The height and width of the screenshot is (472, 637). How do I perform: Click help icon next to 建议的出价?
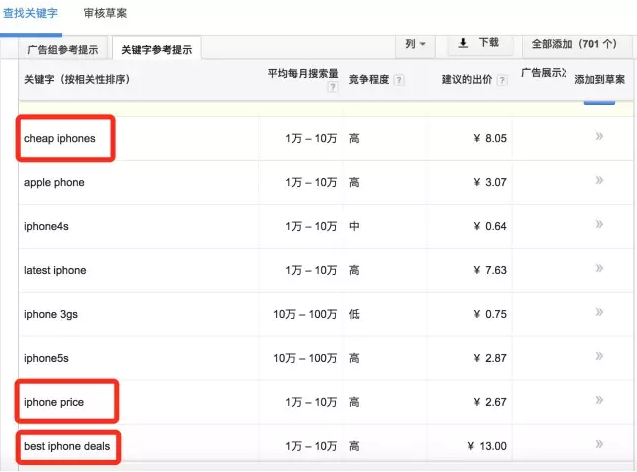click(502, 80)
